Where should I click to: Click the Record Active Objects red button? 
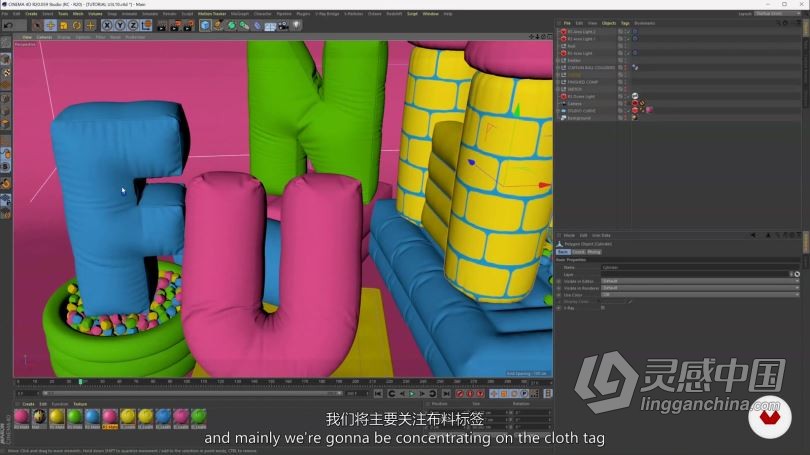[460, 394]
